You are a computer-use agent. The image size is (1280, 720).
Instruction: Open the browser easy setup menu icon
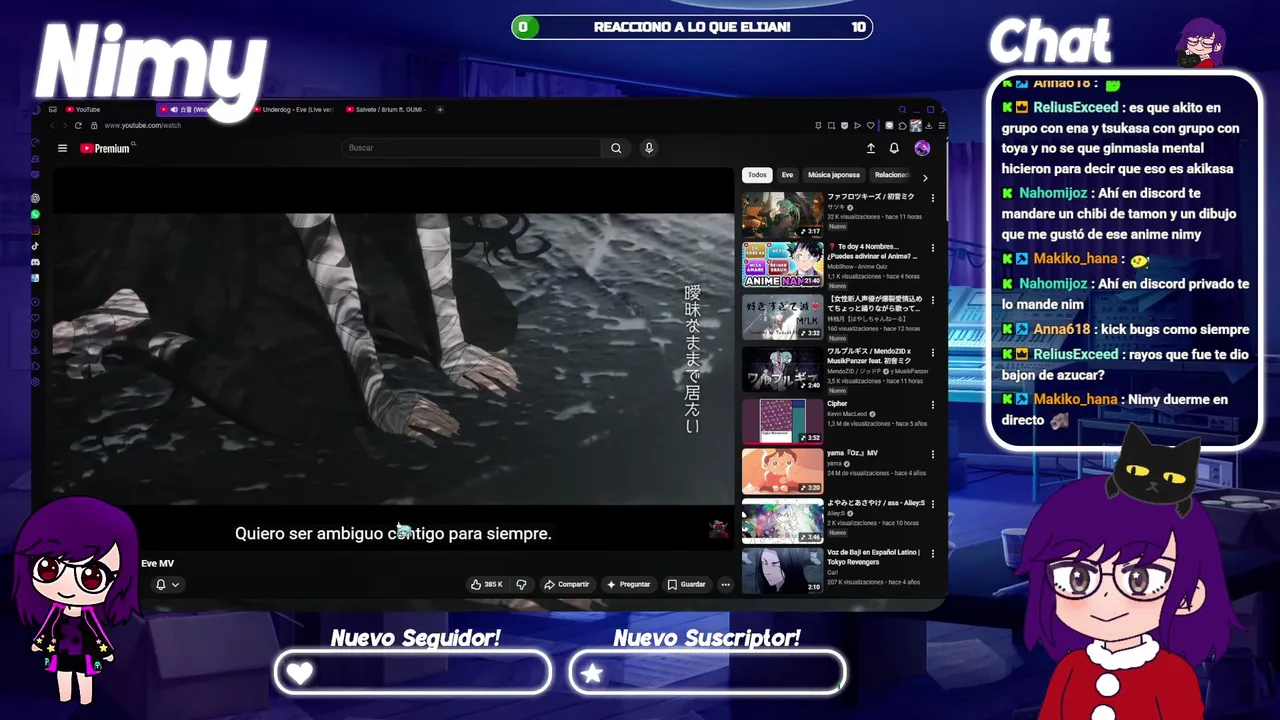click(942, 125)
